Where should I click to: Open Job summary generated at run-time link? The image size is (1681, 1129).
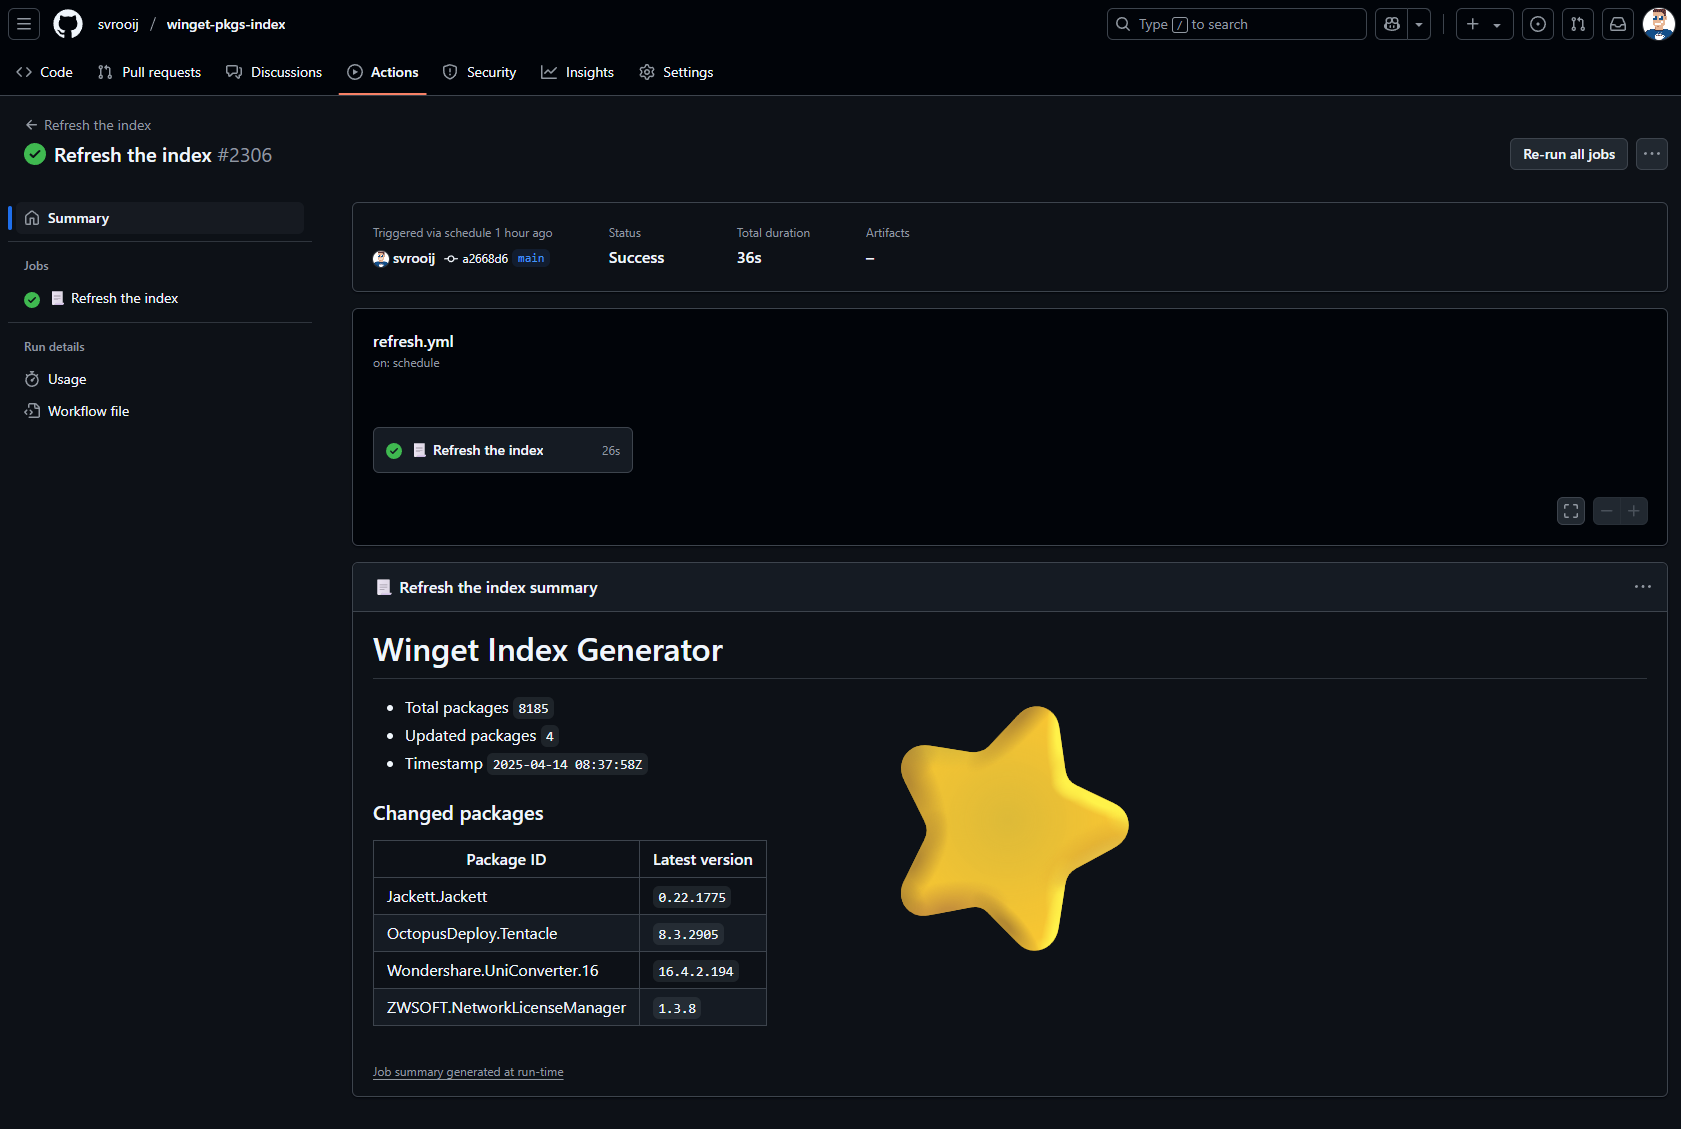468,1072
